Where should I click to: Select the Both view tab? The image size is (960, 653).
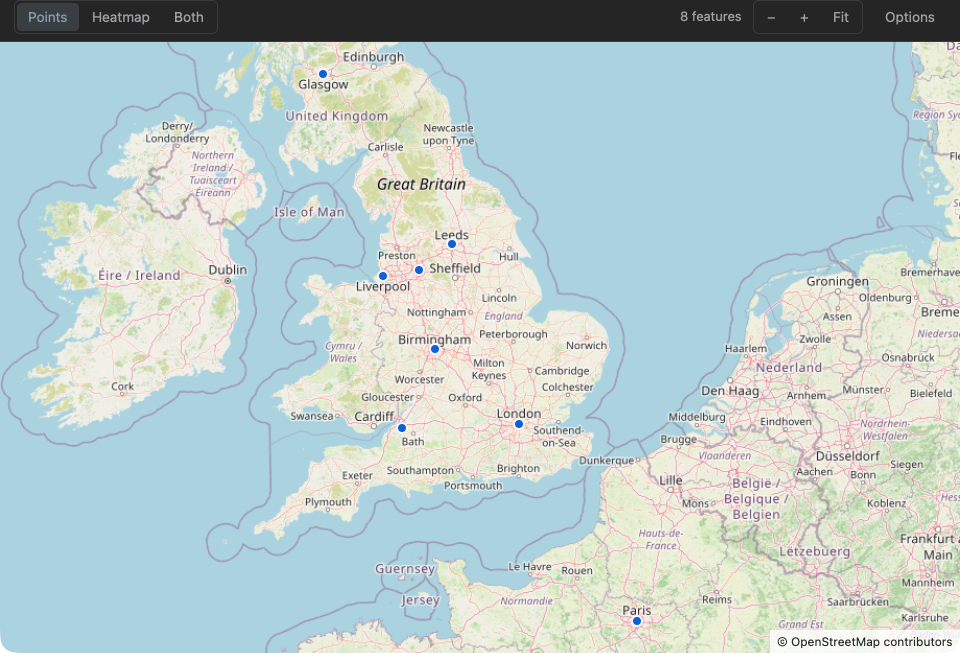pyautogui.click(x=189, y=17)
